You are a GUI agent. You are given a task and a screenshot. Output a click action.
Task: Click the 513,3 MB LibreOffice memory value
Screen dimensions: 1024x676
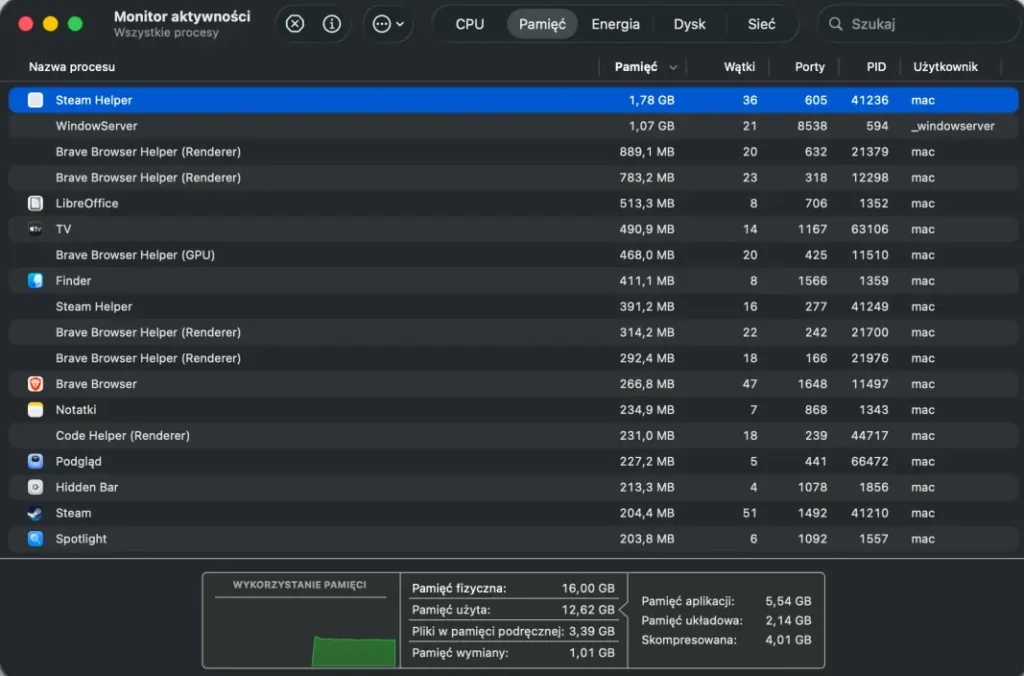[x=647, y=203]
